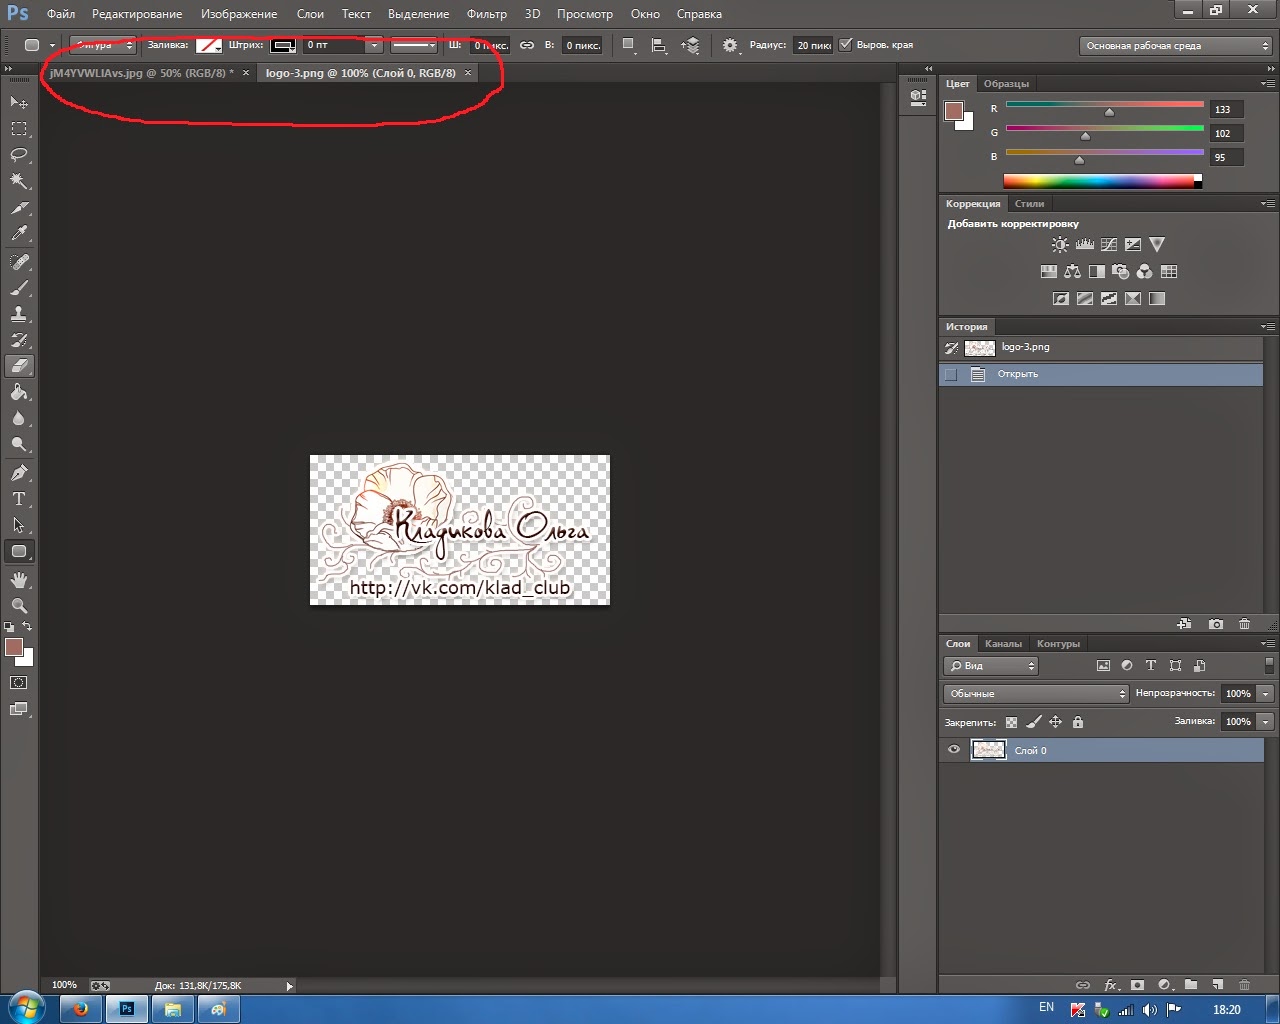This screenshot has height=1024, width=1280.
Task: Toggle the Выров. края checkbox in options bar
Action: [845, 44]
